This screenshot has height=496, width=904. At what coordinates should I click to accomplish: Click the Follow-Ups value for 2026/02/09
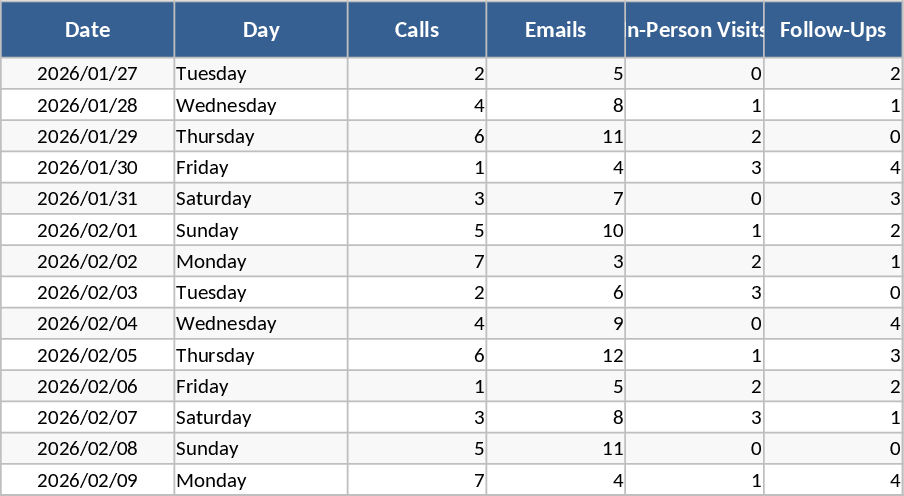(833, 480)
